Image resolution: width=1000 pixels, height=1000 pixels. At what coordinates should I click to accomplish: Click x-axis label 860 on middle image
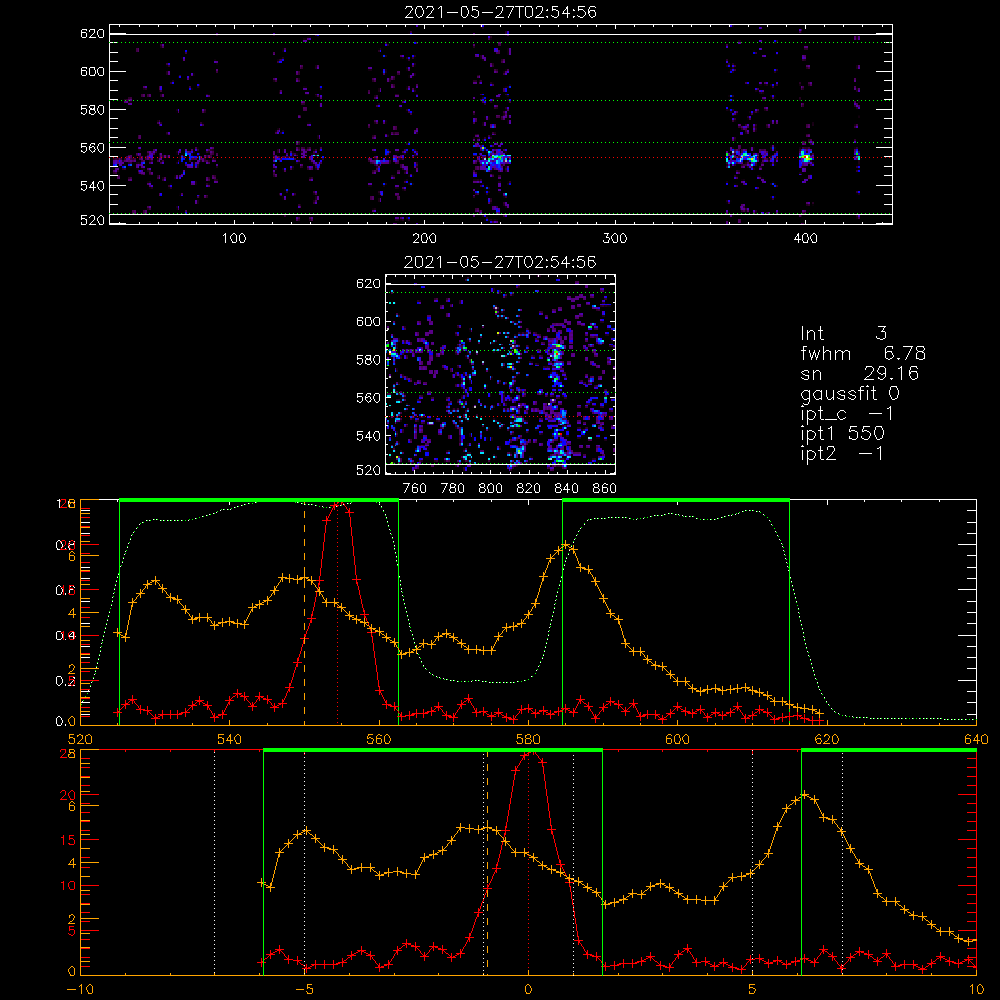[x=605, y=489]
